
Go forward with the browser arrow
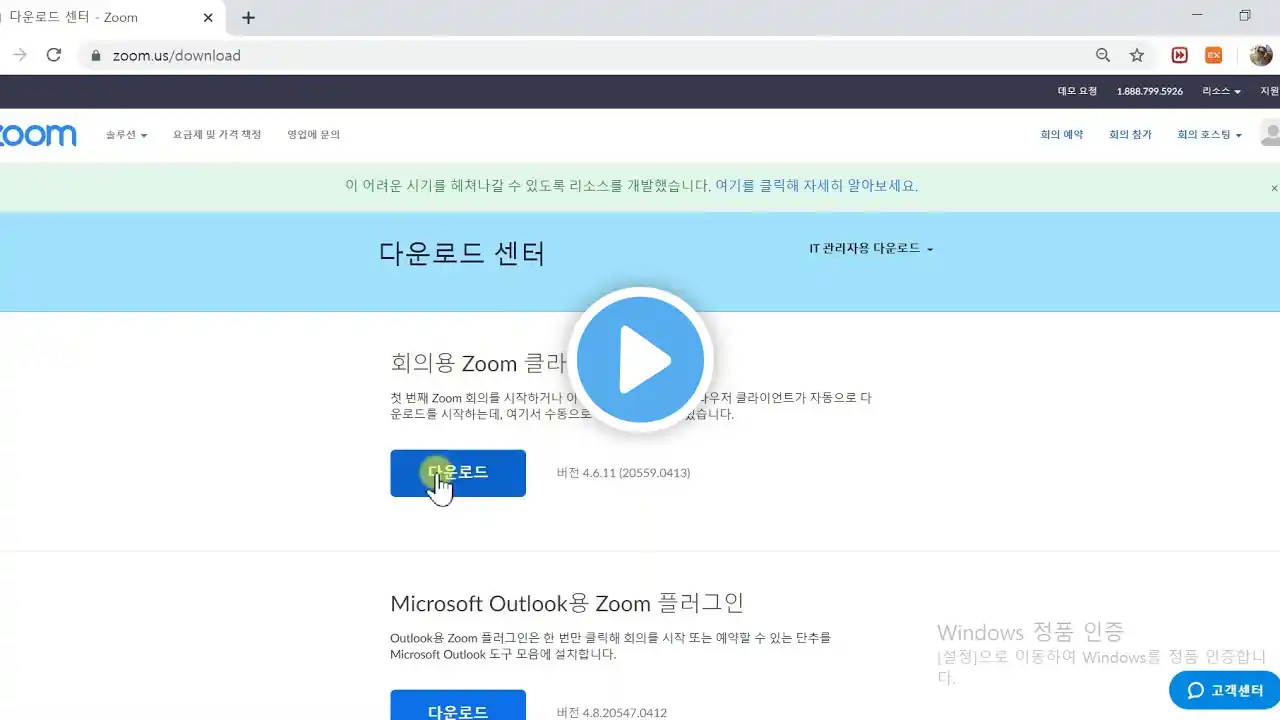[x=19, y=55]
